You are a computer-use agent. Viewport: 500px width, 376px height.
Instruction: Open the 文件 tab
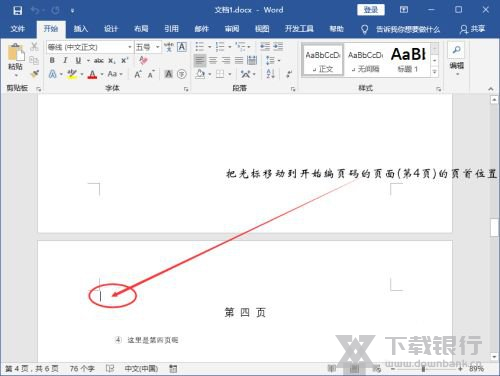17,29
